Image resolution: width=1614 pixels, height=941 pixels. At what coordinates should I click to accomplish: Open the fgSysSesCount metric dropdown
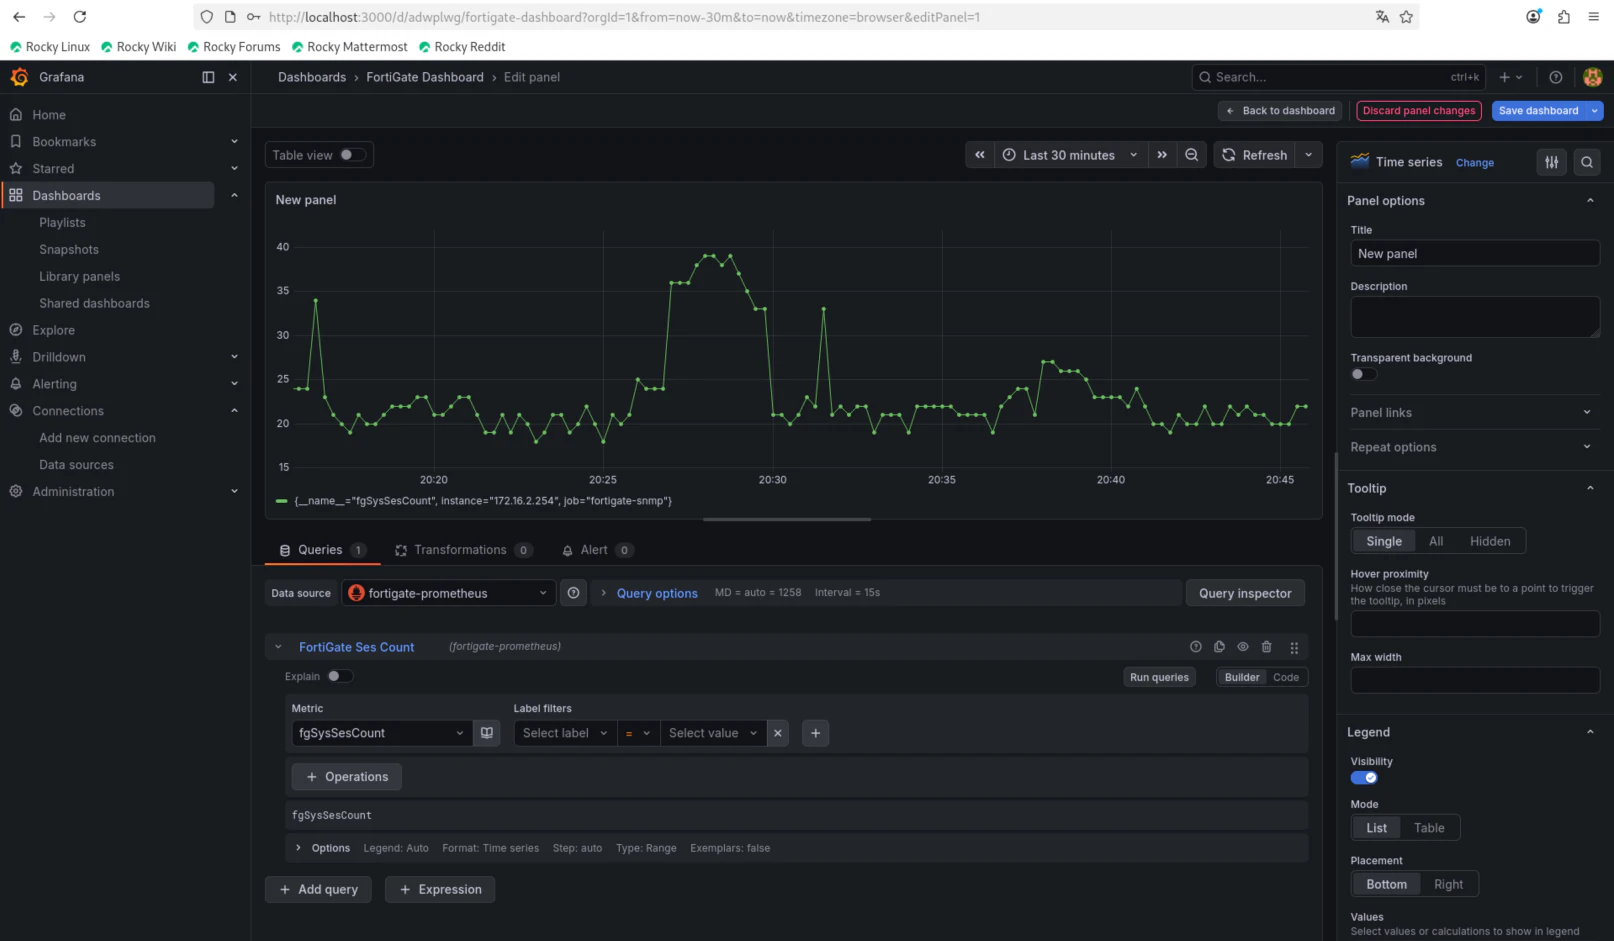[x=381, y=733]
